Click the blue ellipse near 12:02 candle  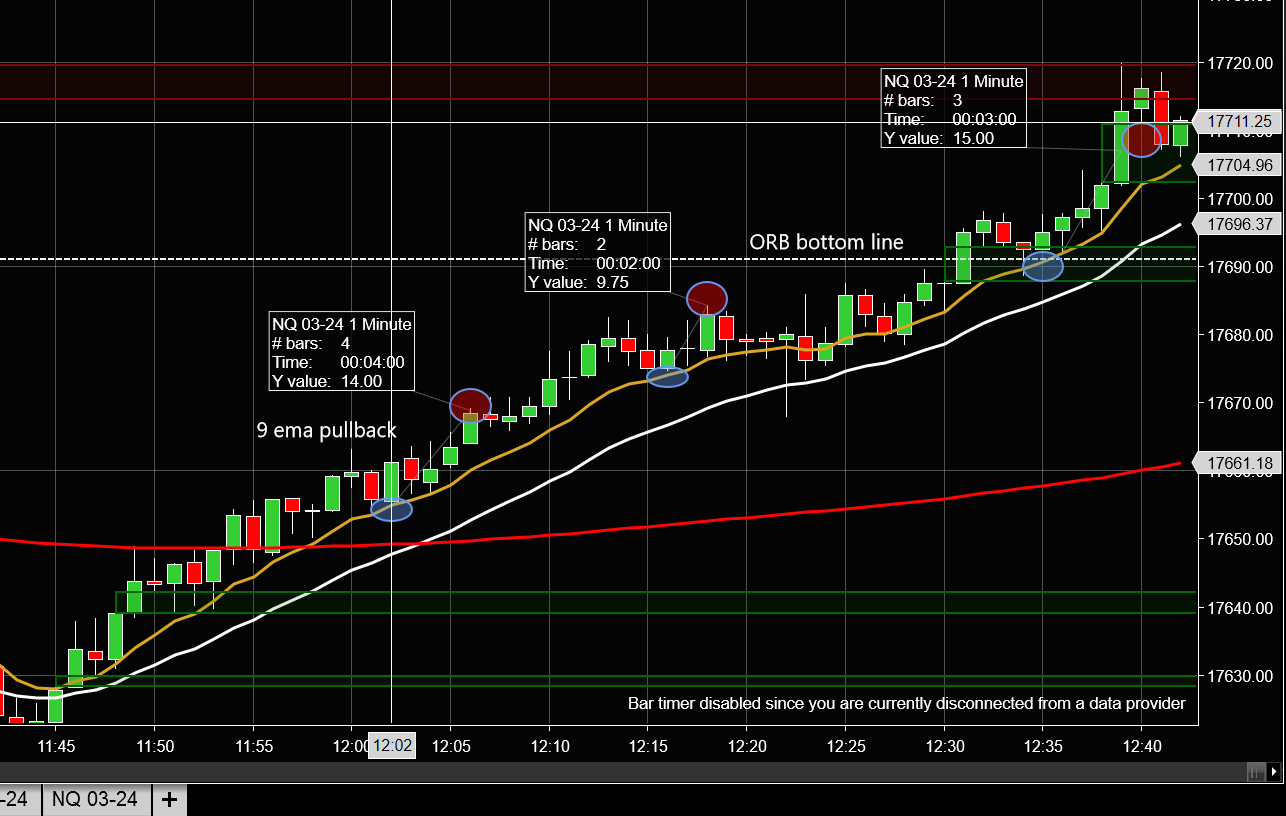(x=391, y=509)
